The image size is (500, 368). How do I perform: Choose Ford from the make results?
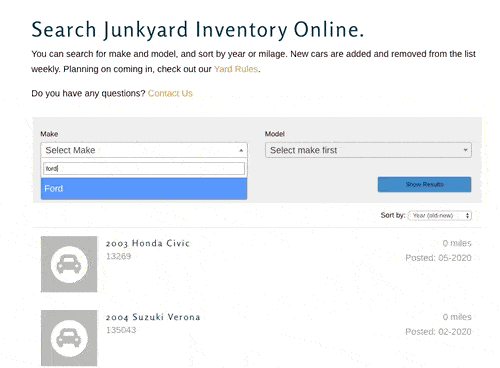[144, 189]
